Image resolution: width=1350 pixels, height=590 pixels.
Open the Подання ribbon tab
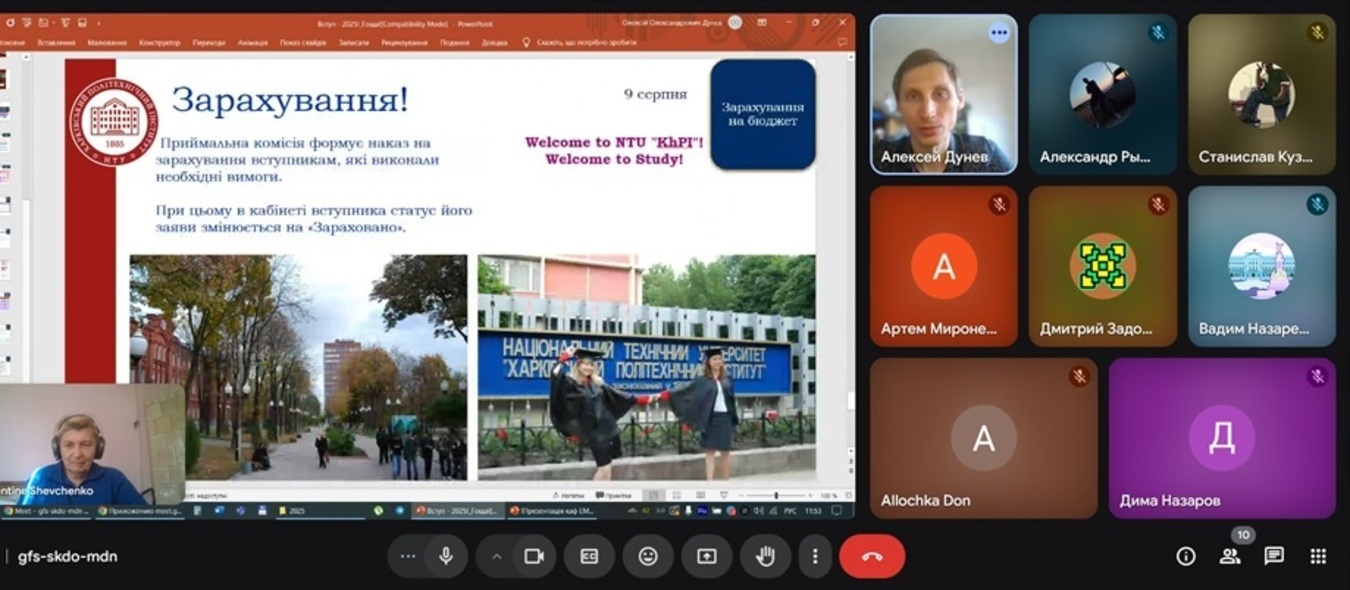(454, 43)
